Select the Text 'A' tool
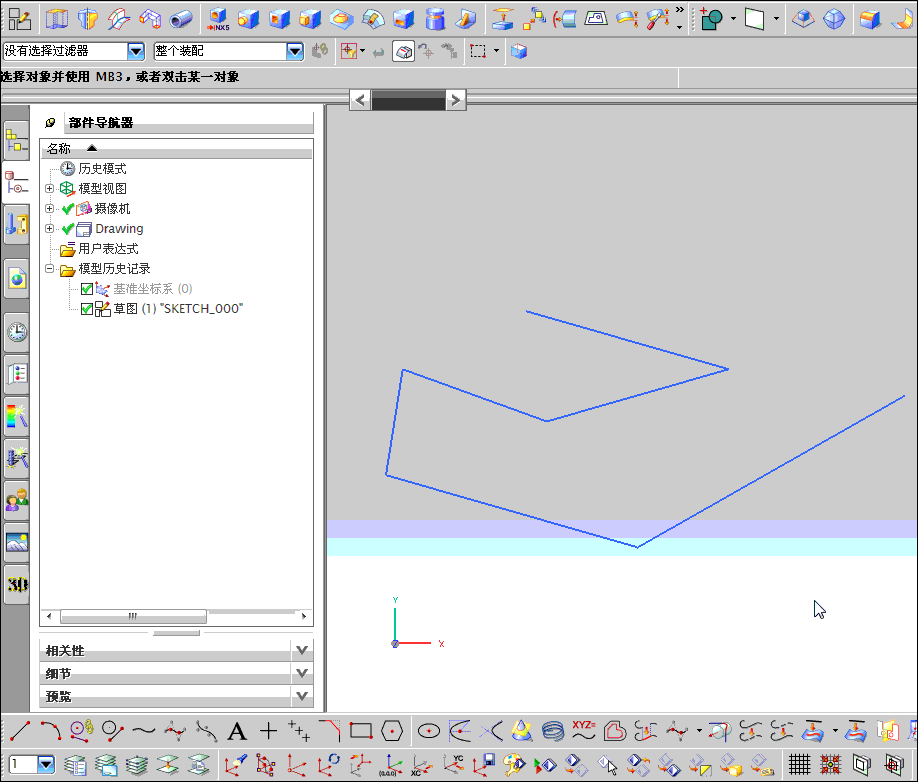The height and width of the screenshot is (782, 918). click(x=237, y=731)
